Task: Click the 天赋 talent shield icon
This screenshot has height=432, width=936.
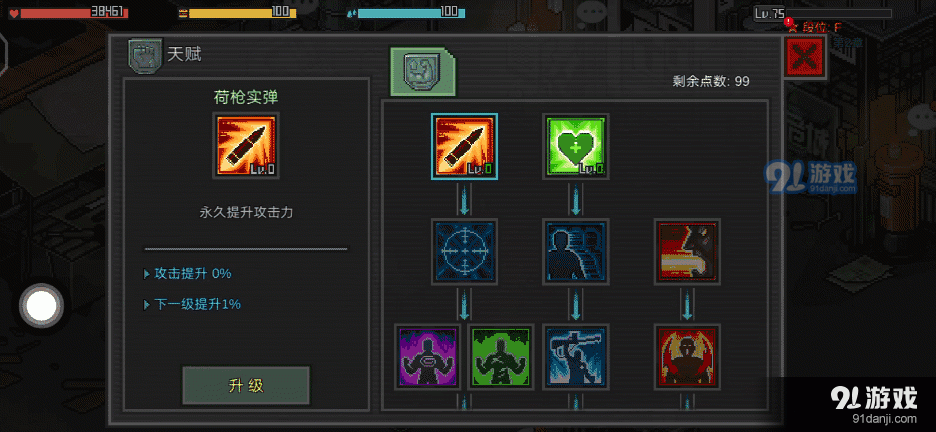Action: [145, 54]
